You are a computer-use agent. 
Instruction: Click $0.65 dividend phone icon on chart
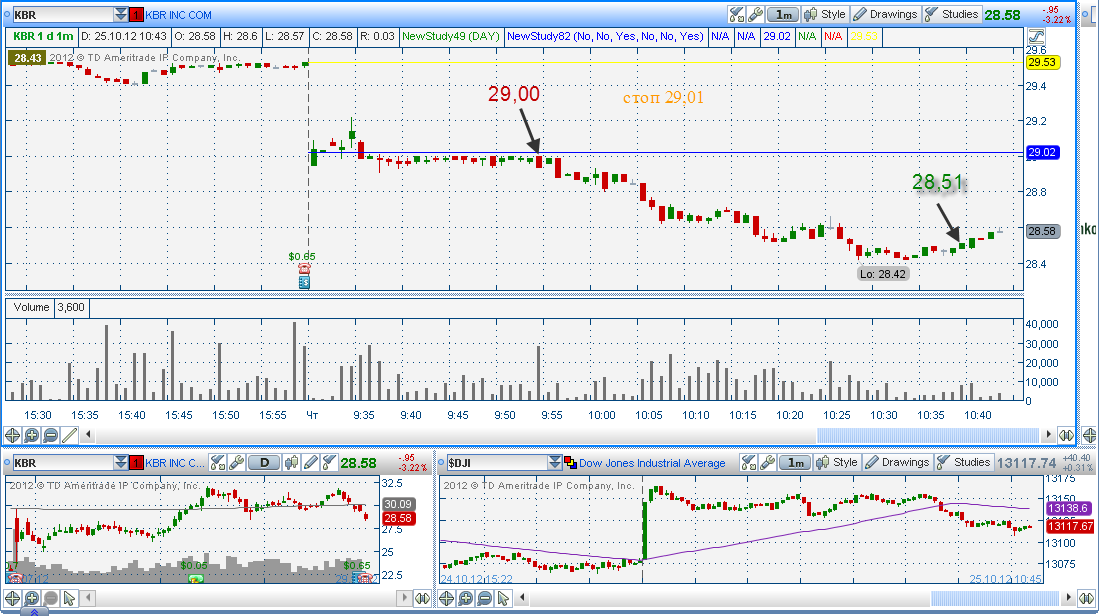click(304, 268)
